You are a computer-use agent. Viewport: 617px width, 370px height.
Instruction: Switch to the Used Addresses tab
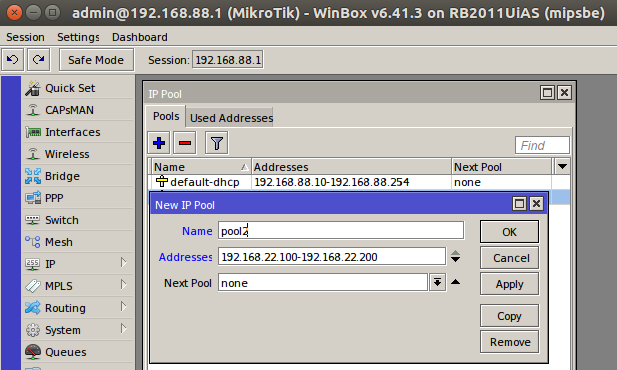pos(231,118)
